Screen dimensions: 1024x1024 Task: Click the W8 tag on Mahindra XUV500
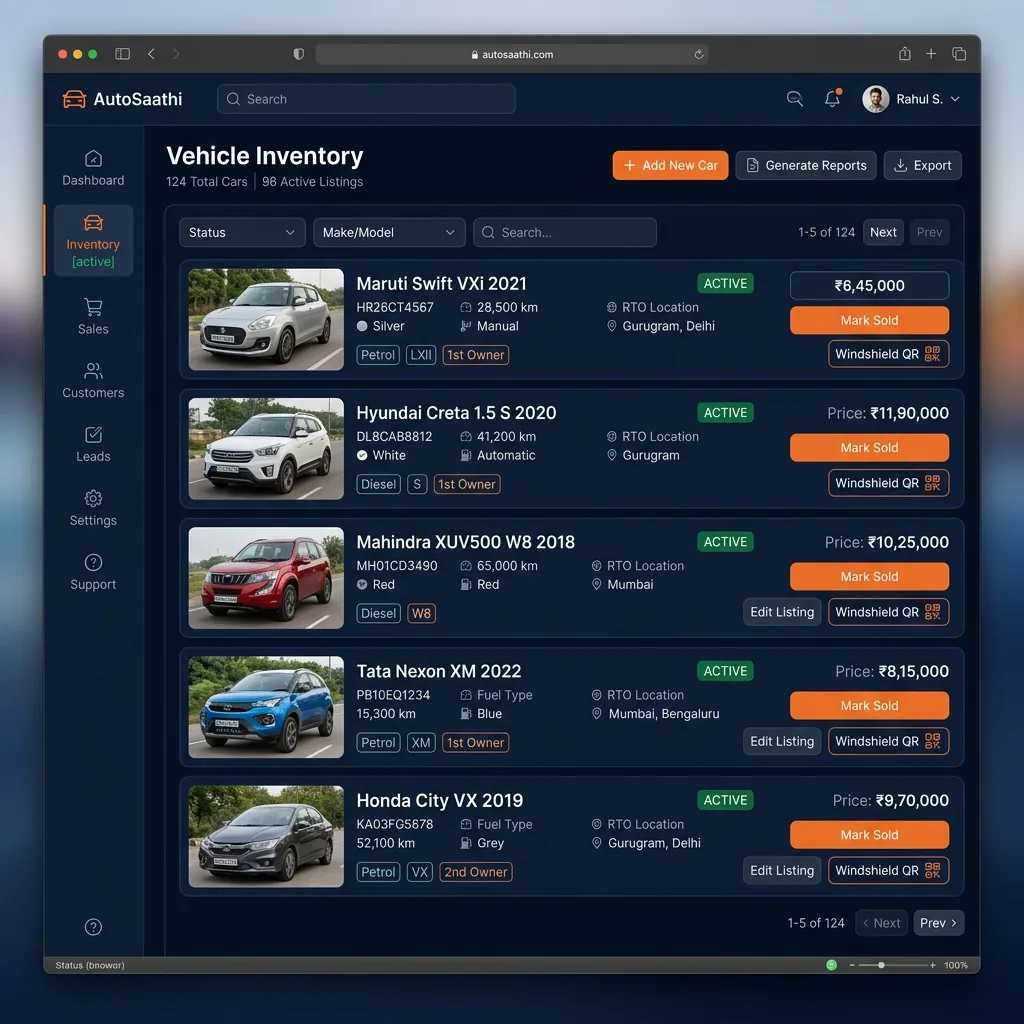(x=421, y=614)
